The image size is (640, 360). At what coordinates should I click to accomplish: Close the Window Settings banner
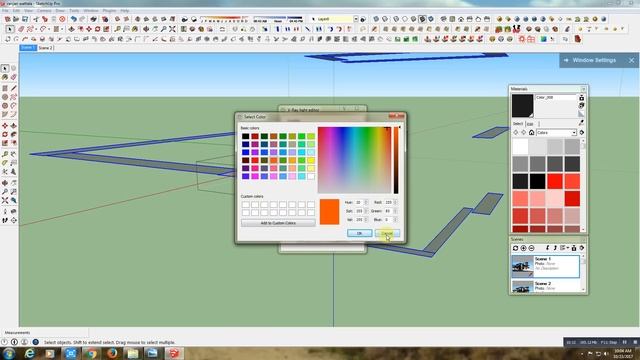point(631,60)
